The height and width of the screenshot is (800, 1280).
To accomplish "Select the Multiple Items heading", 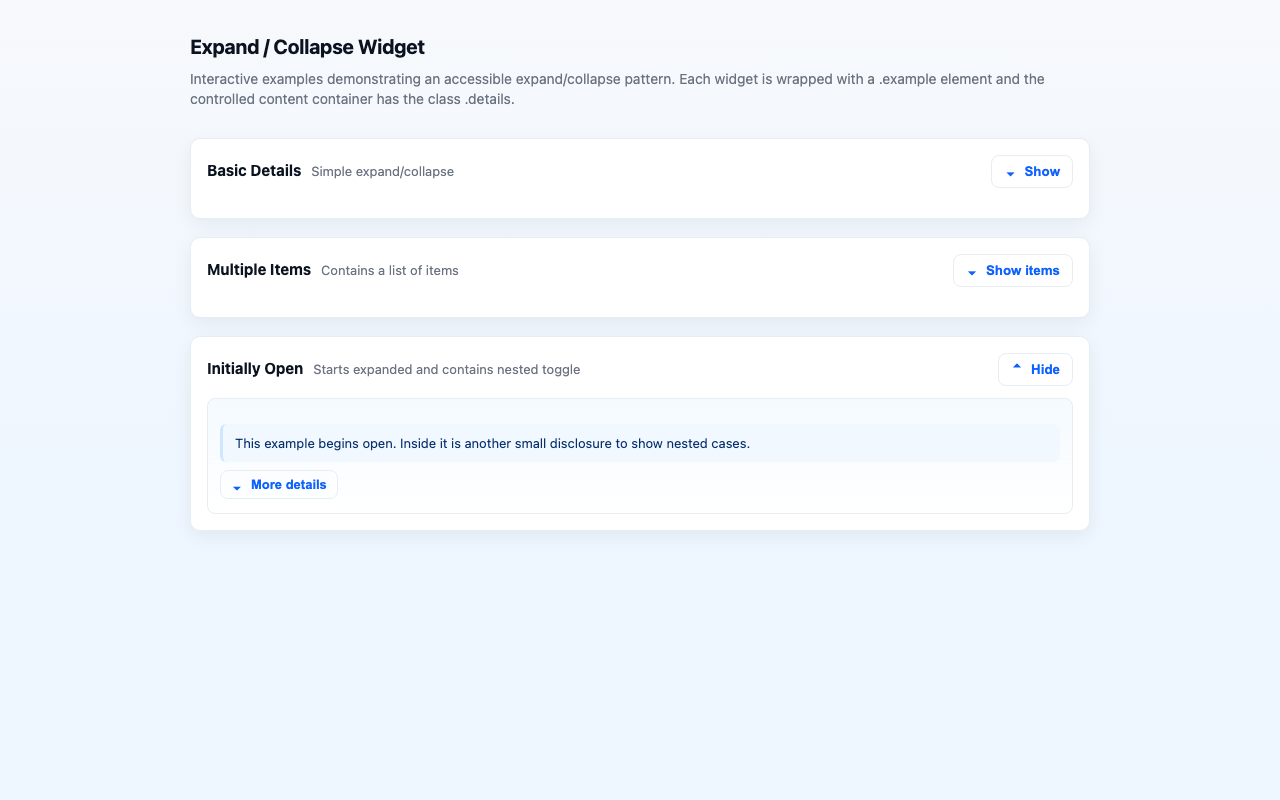I will point(259,270).
